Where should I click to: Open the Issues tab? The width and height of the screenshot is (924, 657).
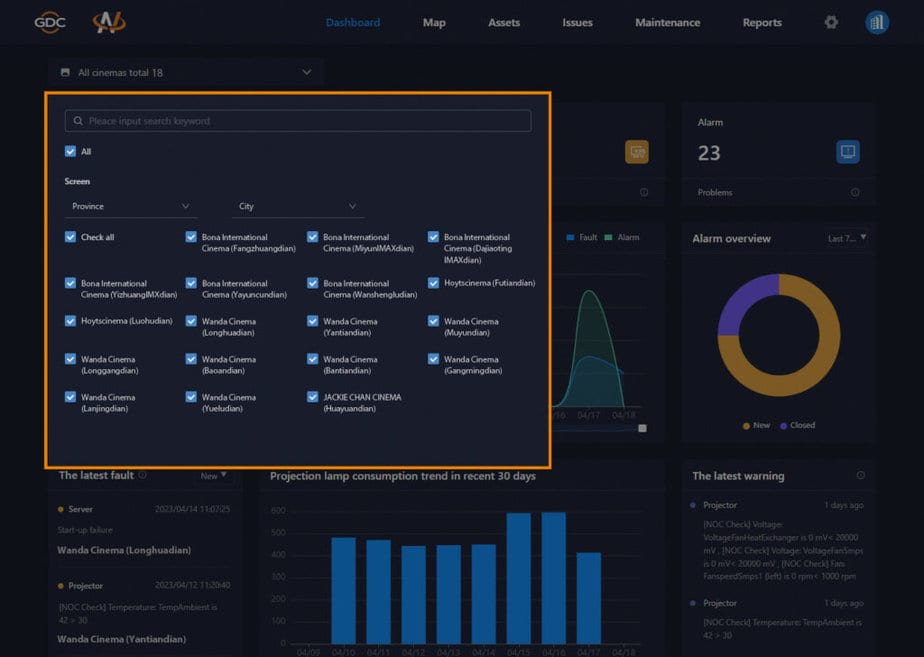coord(577,22)
